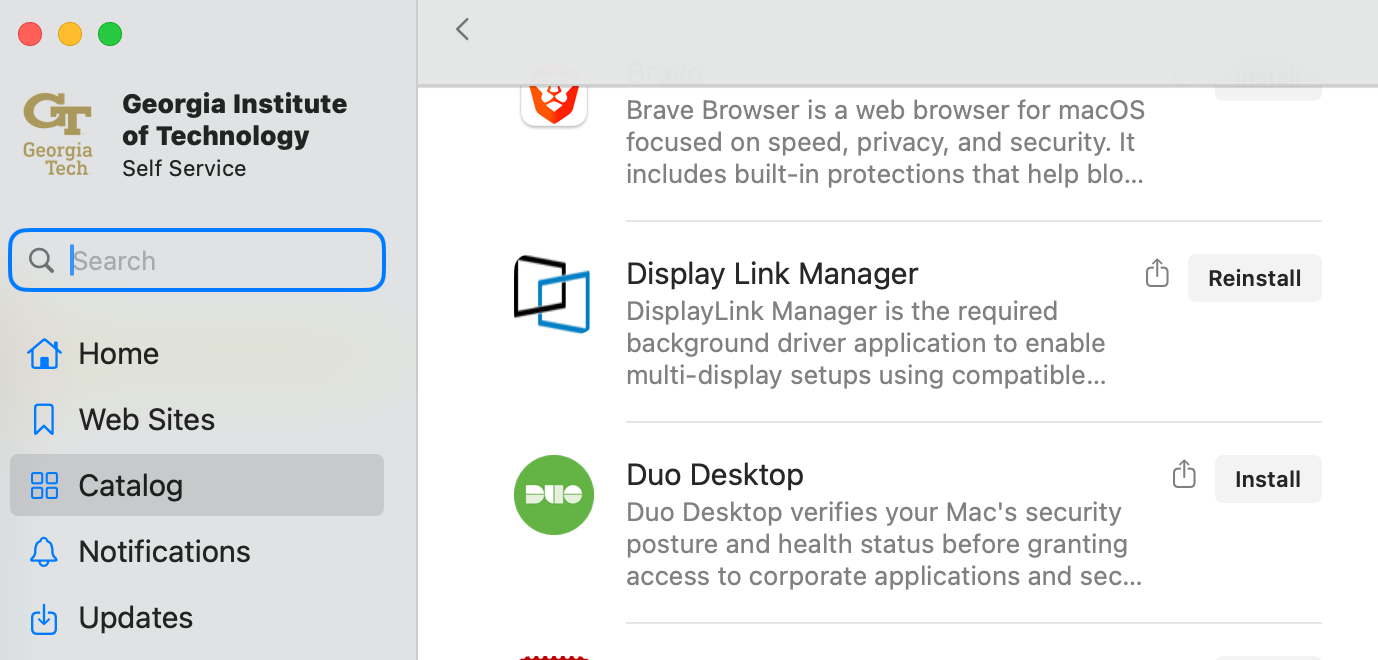Select Catalog in the sidebar
1378x660 pixels.
(x=197, y=485)
